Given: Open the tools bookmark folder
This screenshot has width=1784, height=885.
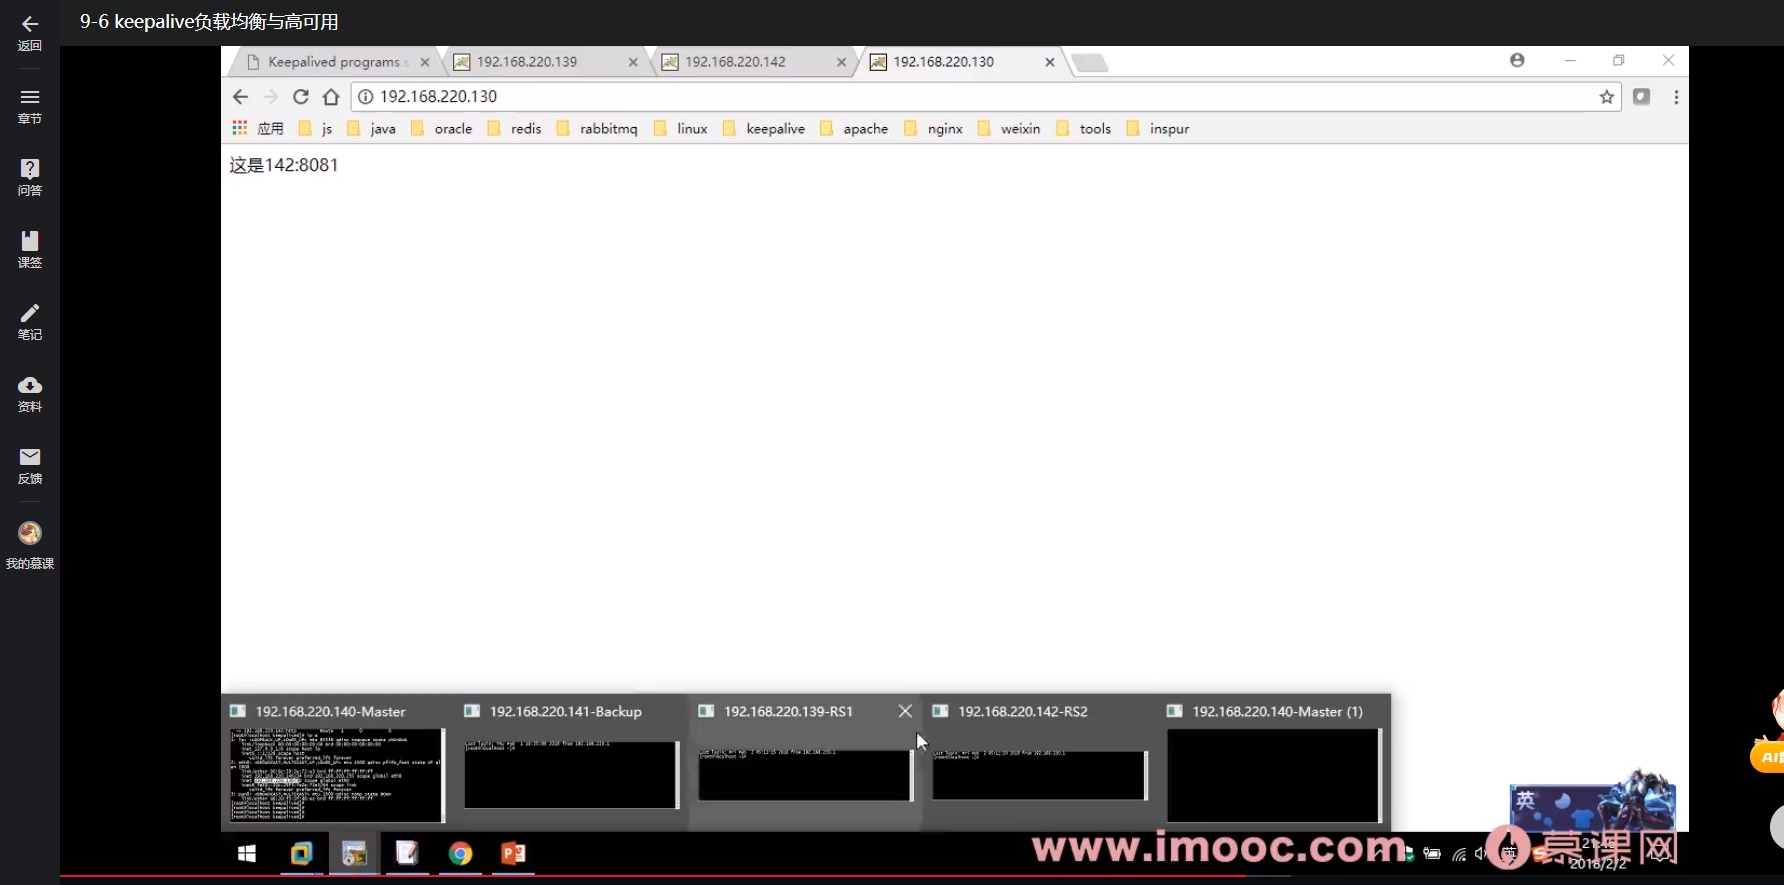Looking at the screenshot, I should pyautogui.click(x=1084, y=128).
